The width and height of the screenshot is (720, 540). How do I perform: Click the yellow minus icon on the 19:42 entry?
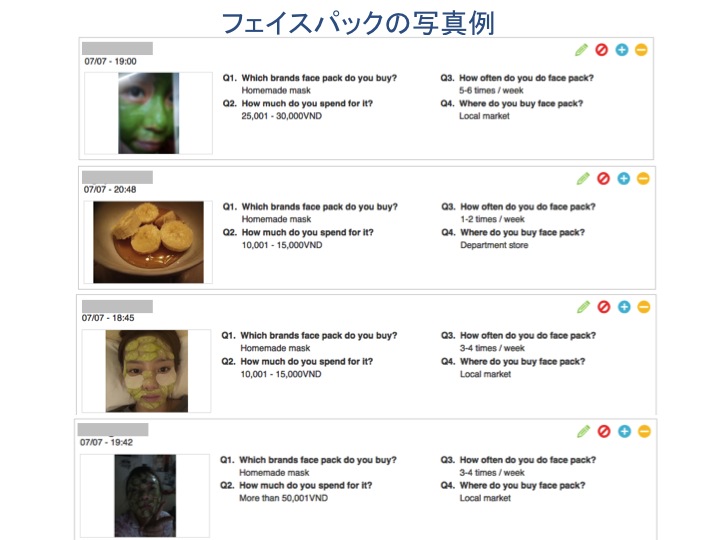tap(644, 431)
